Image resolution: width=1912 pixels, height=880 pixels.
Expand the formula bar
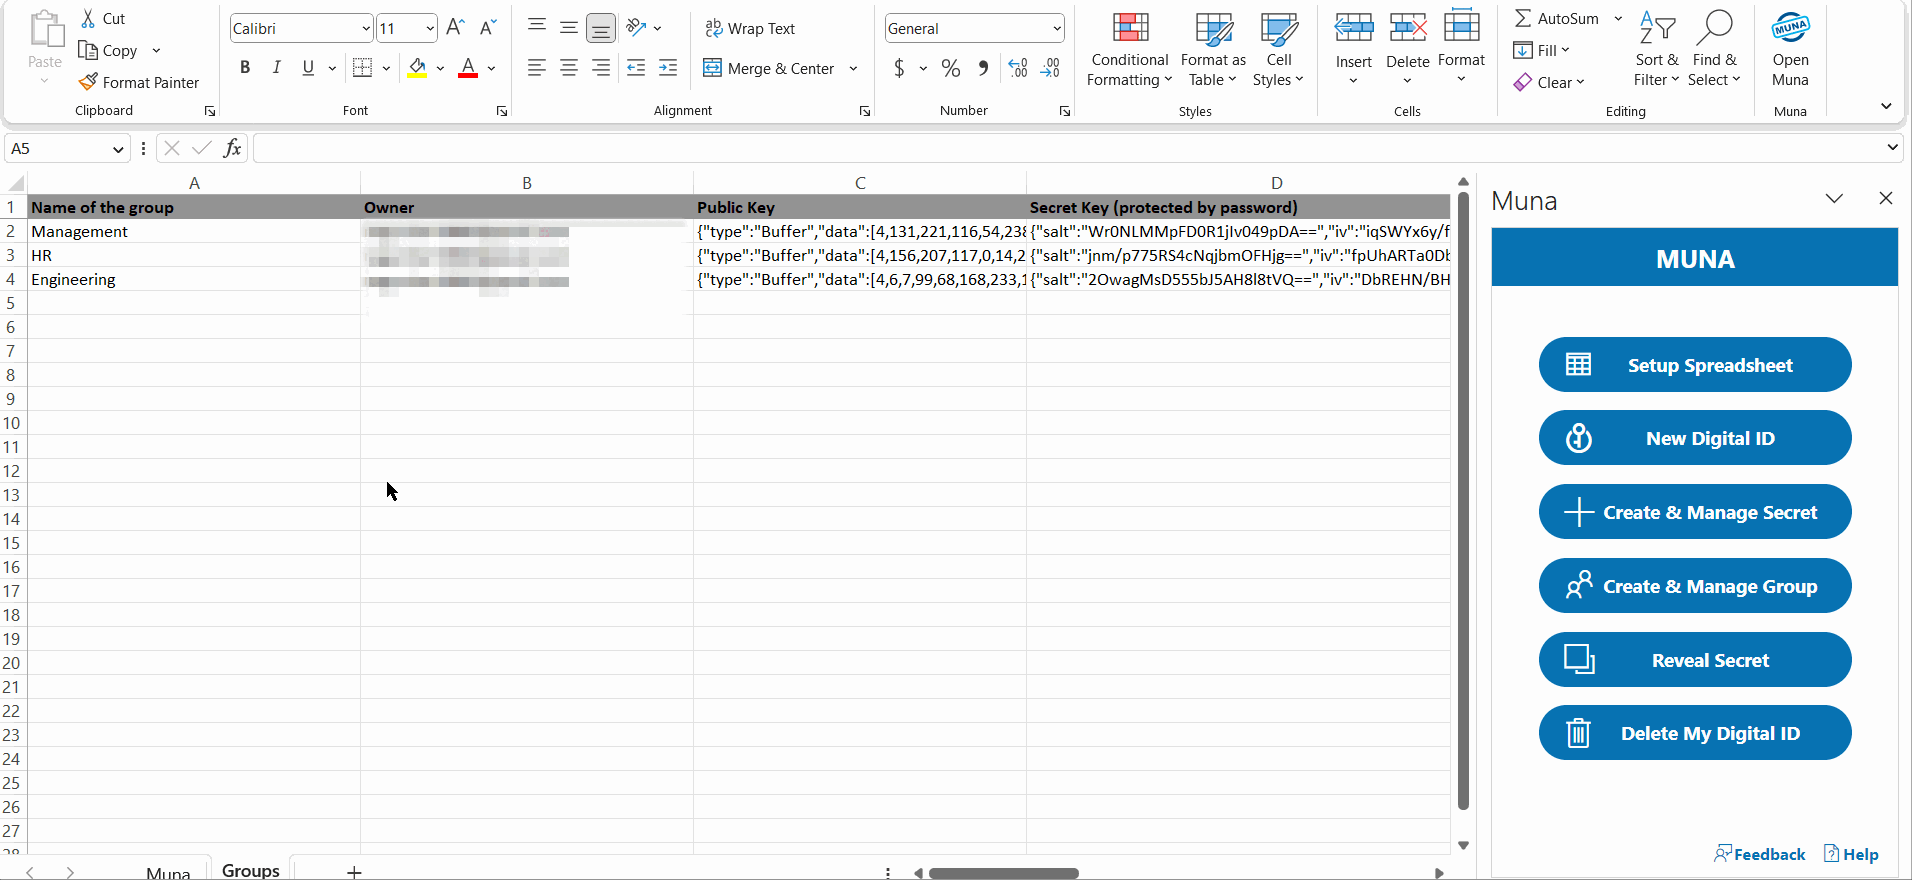click(x=1892, y=148)
